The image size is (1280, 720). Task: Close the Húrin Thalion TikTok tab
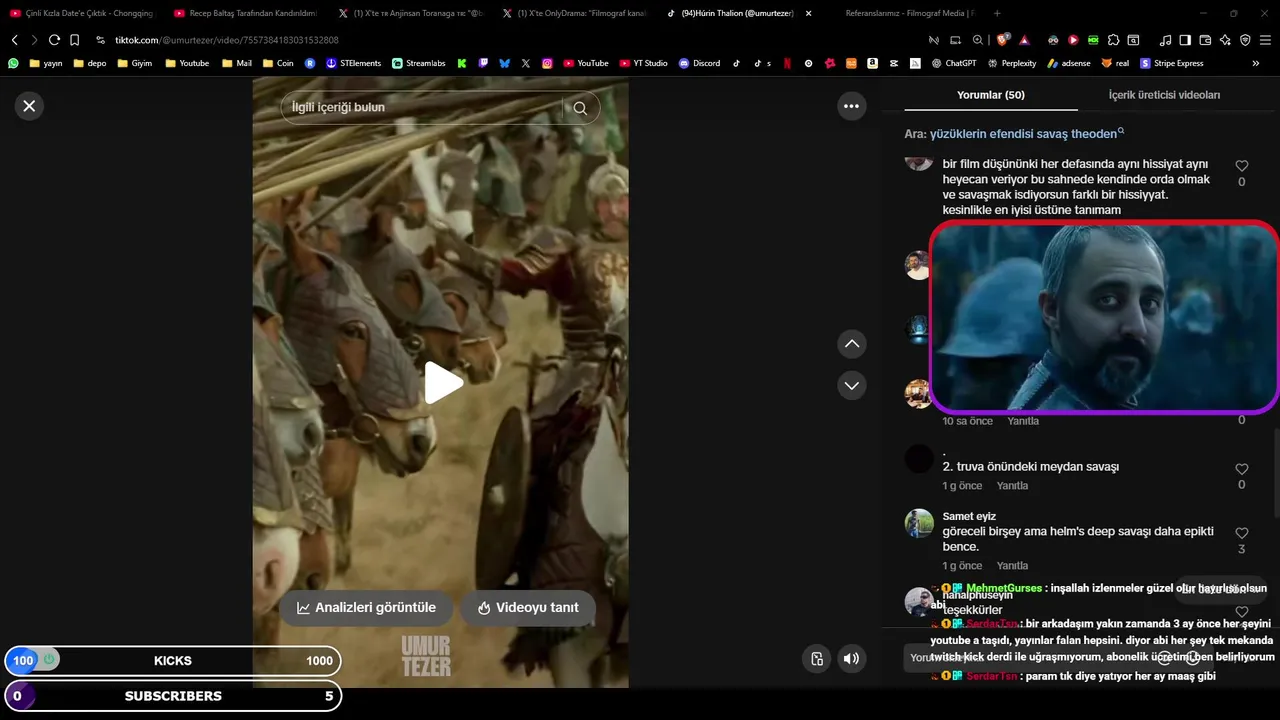click(808, 13)
